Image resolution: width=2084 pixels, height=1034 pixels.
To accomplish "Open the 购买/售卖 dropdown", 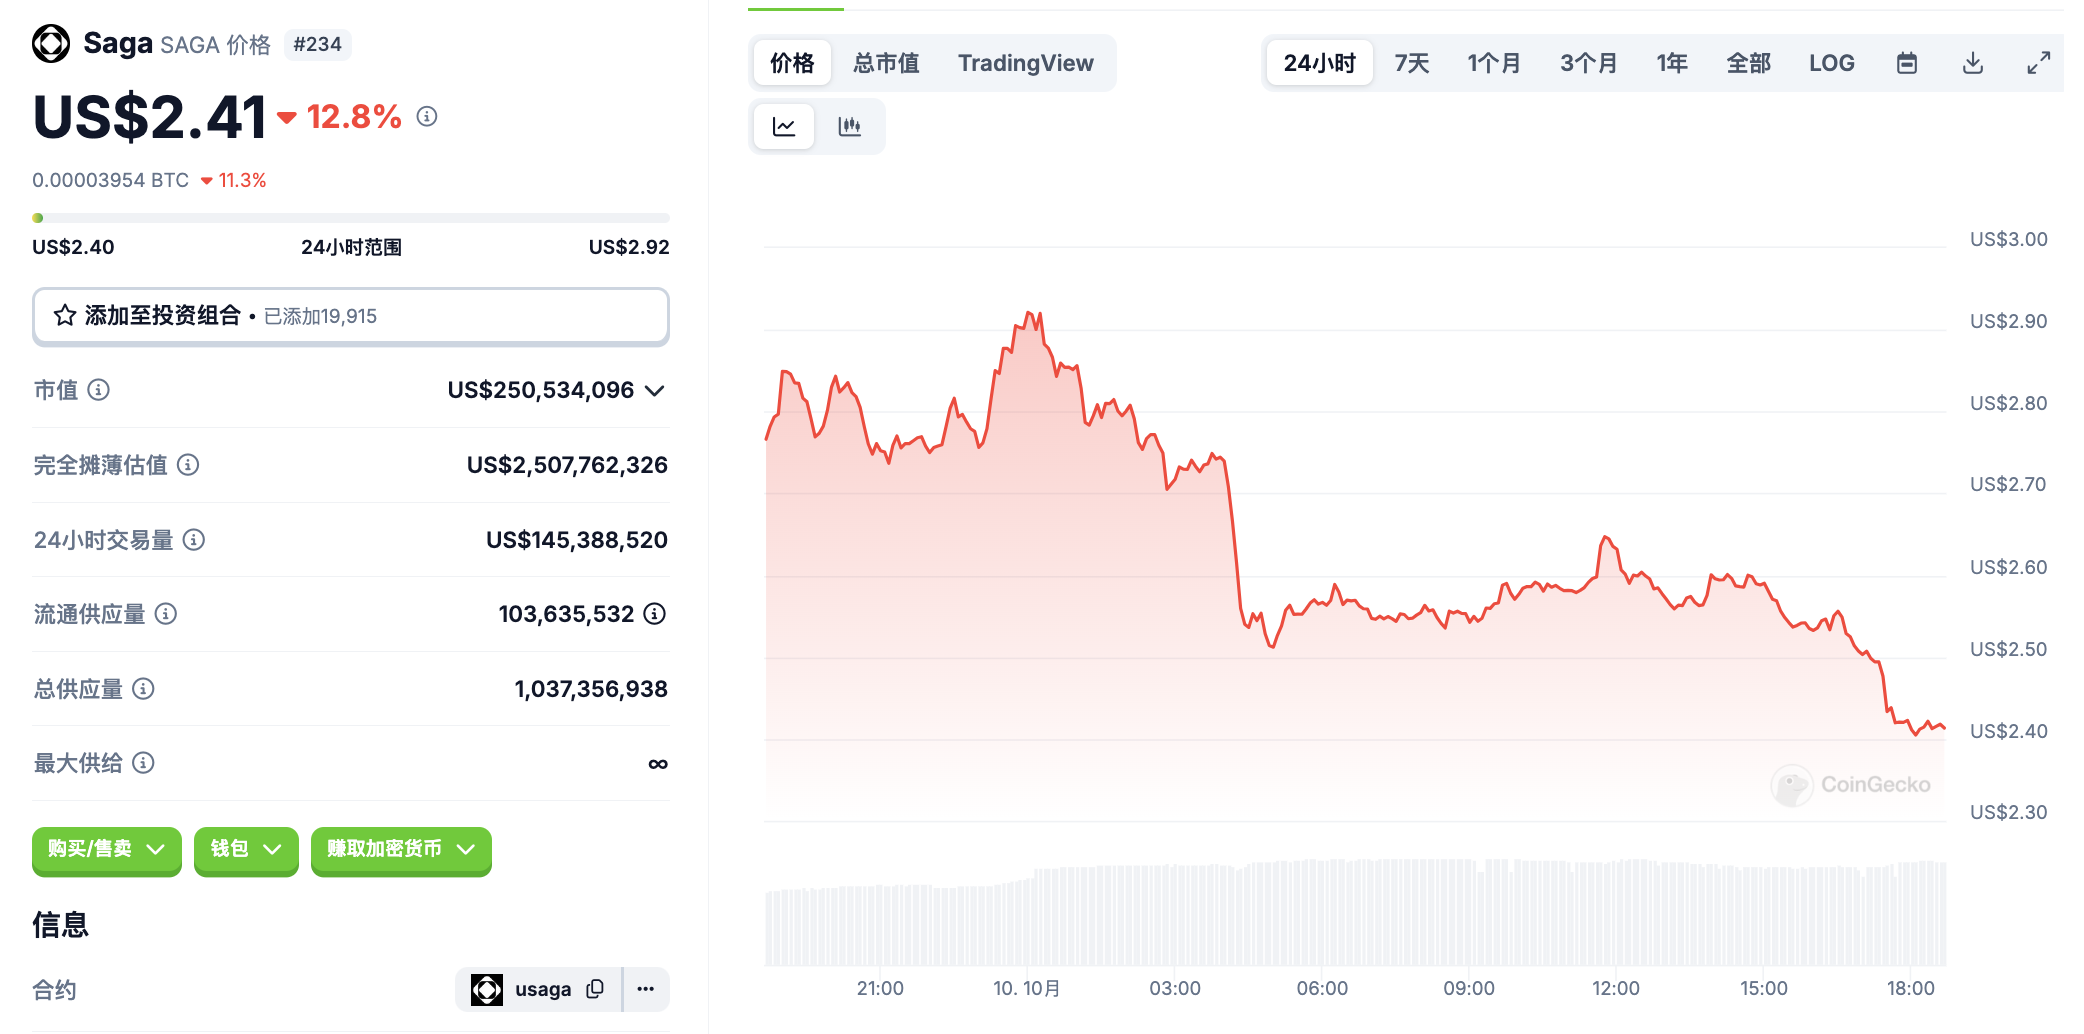I will click(106, 849).
